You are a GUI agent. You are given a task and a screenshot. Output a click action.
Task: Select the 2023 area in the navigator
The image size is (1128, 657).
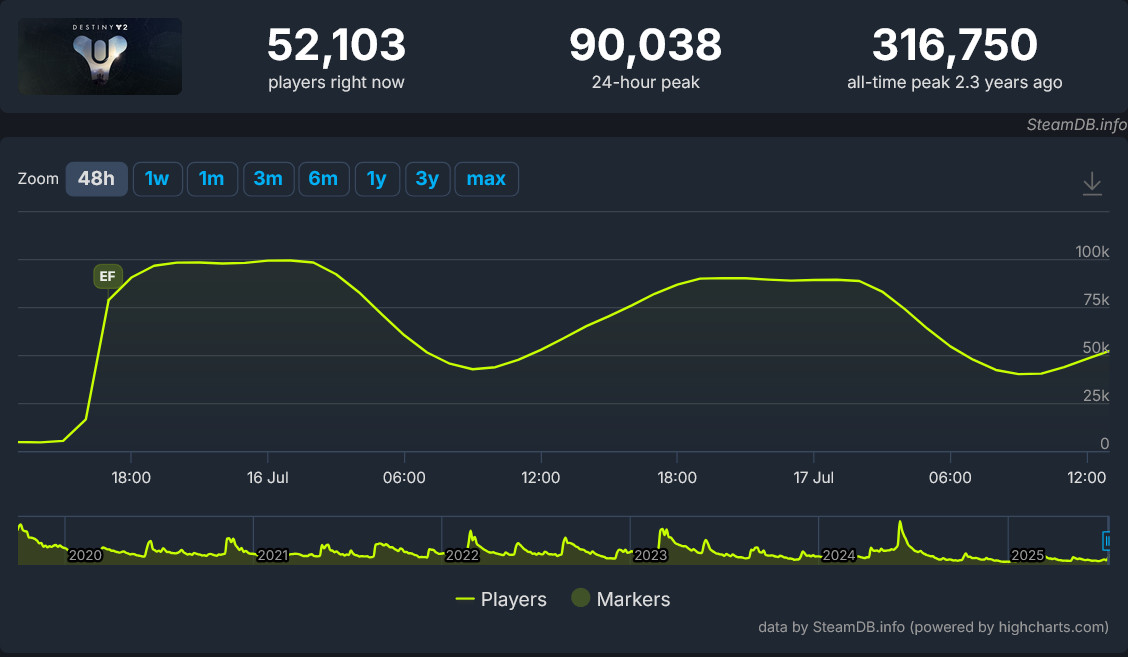tap(650, 556)
